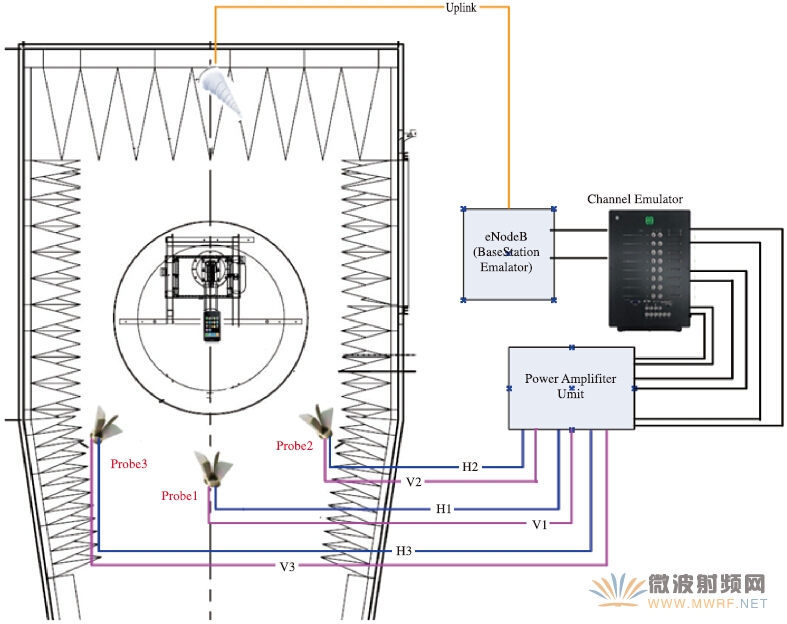Click the H3 cable label

click(404, 551)
